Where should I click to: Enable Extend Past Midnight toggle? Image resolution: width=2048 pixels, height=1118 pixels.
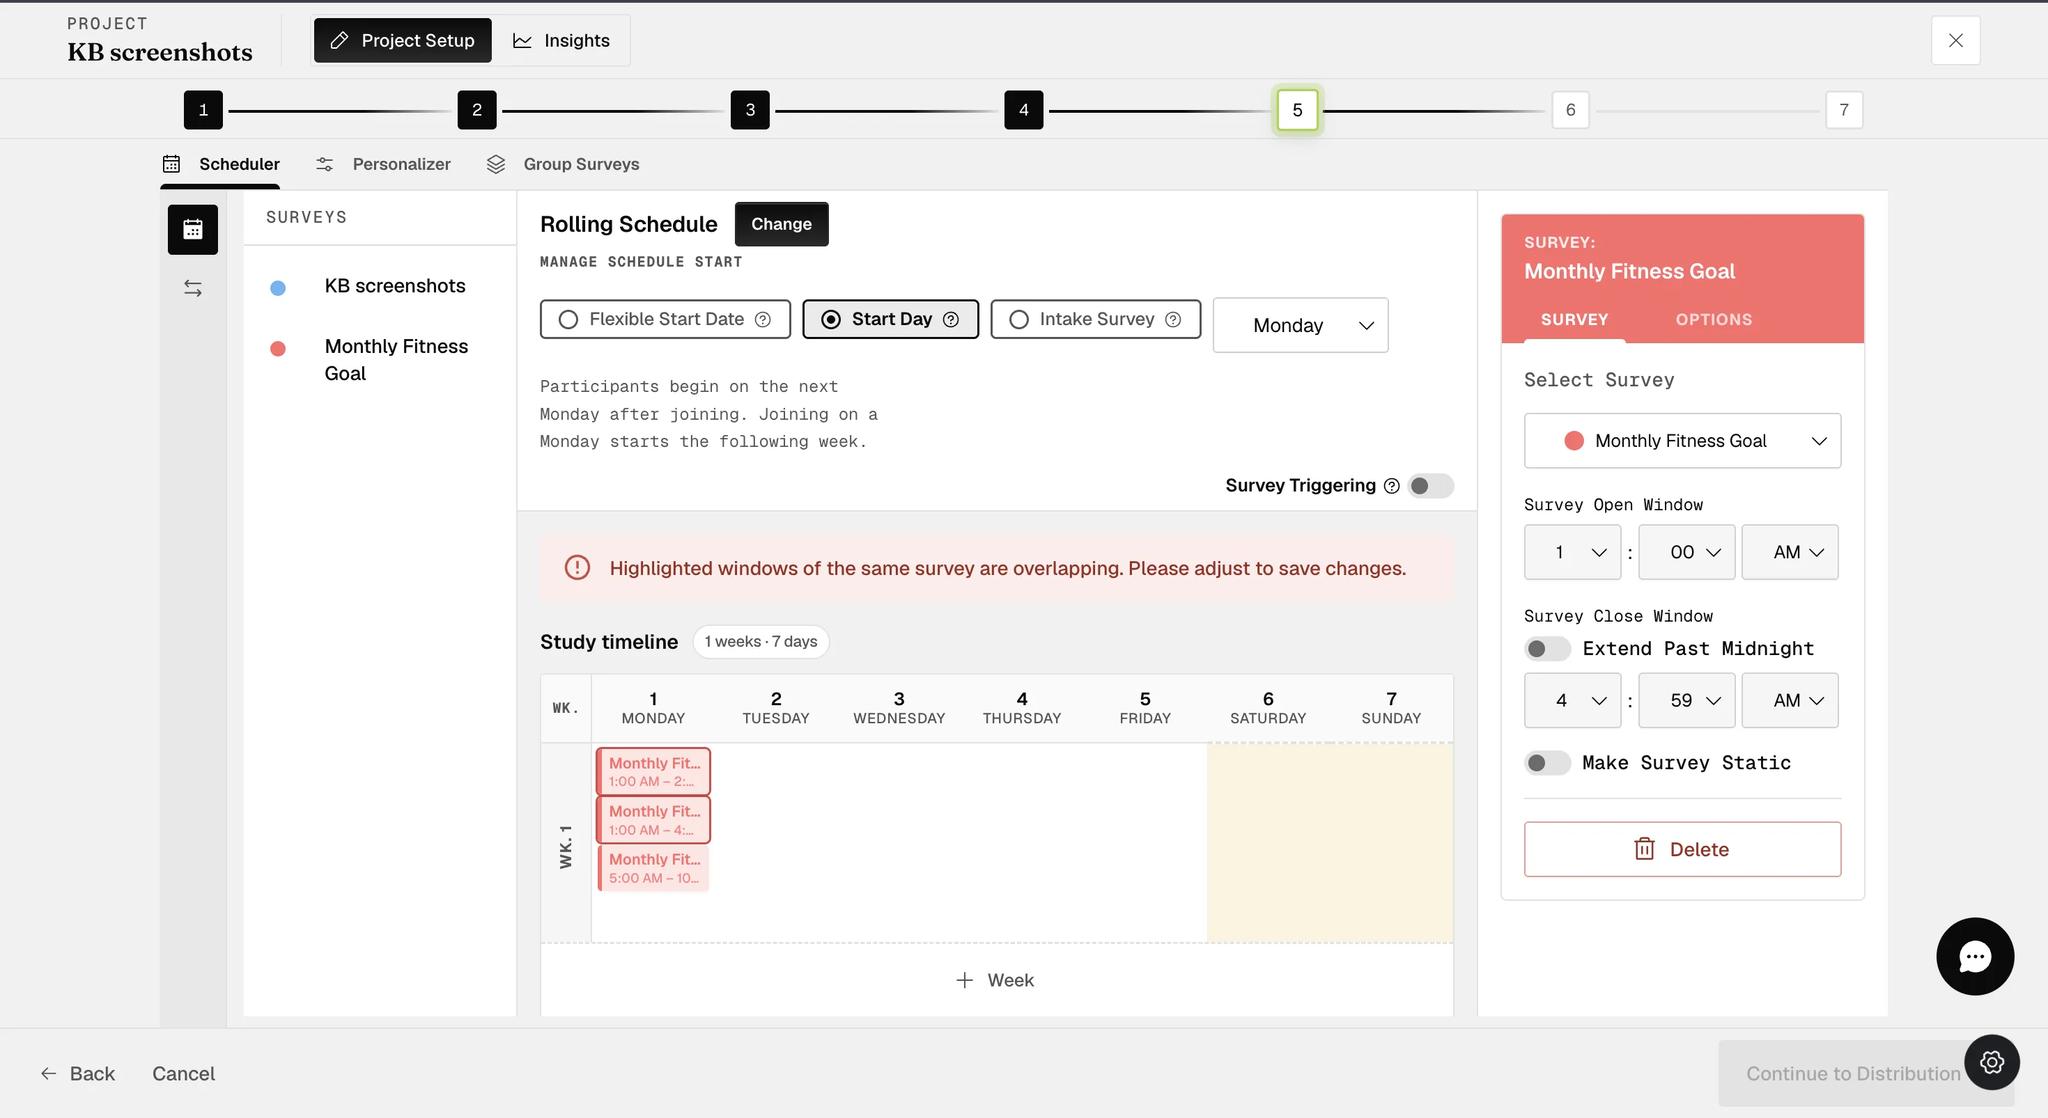pos(1547,649)
